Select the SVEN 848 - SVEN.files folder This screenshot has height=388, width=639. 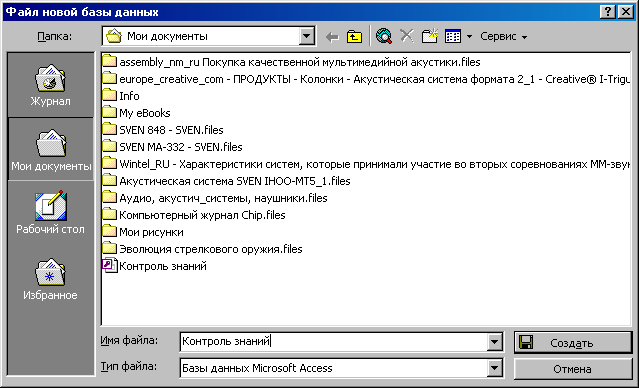[x=163, y=130]
